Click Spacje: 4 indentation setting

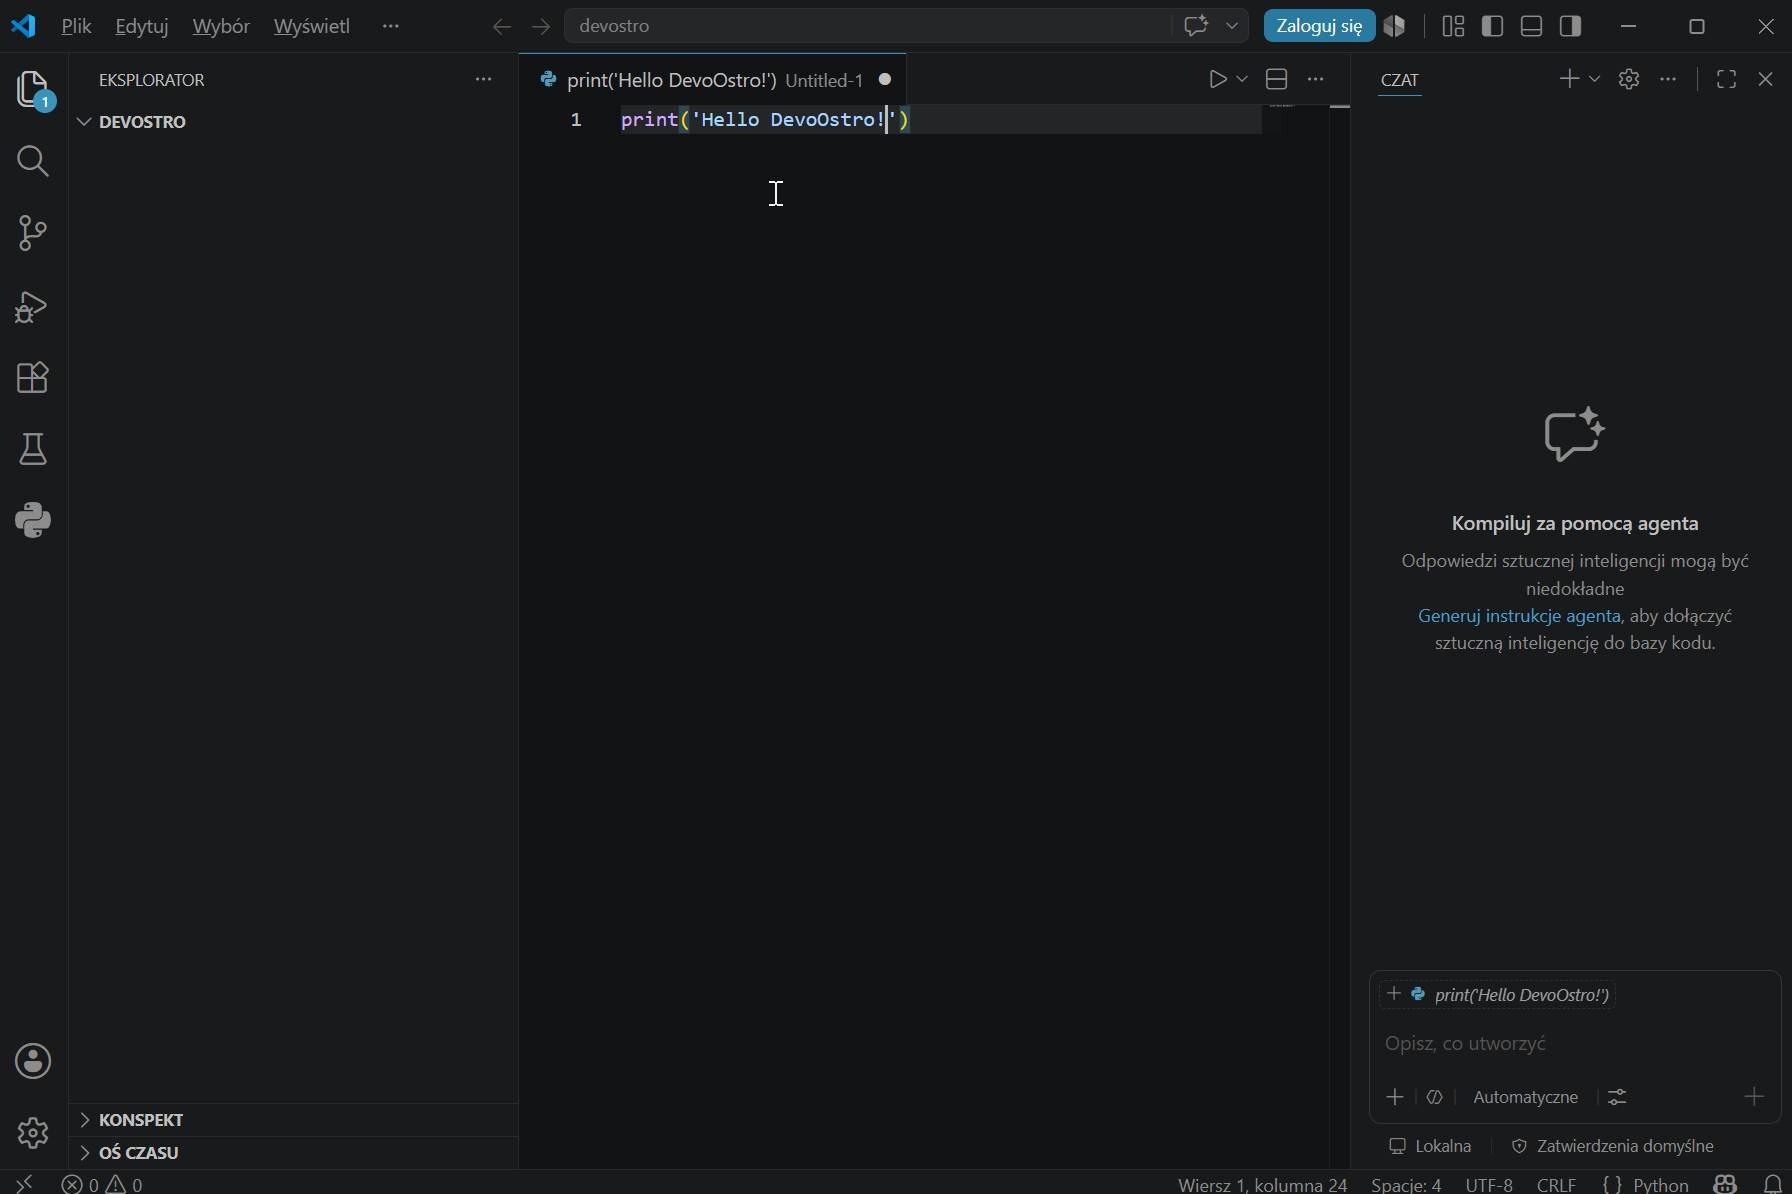(x=1406, y=1184)
